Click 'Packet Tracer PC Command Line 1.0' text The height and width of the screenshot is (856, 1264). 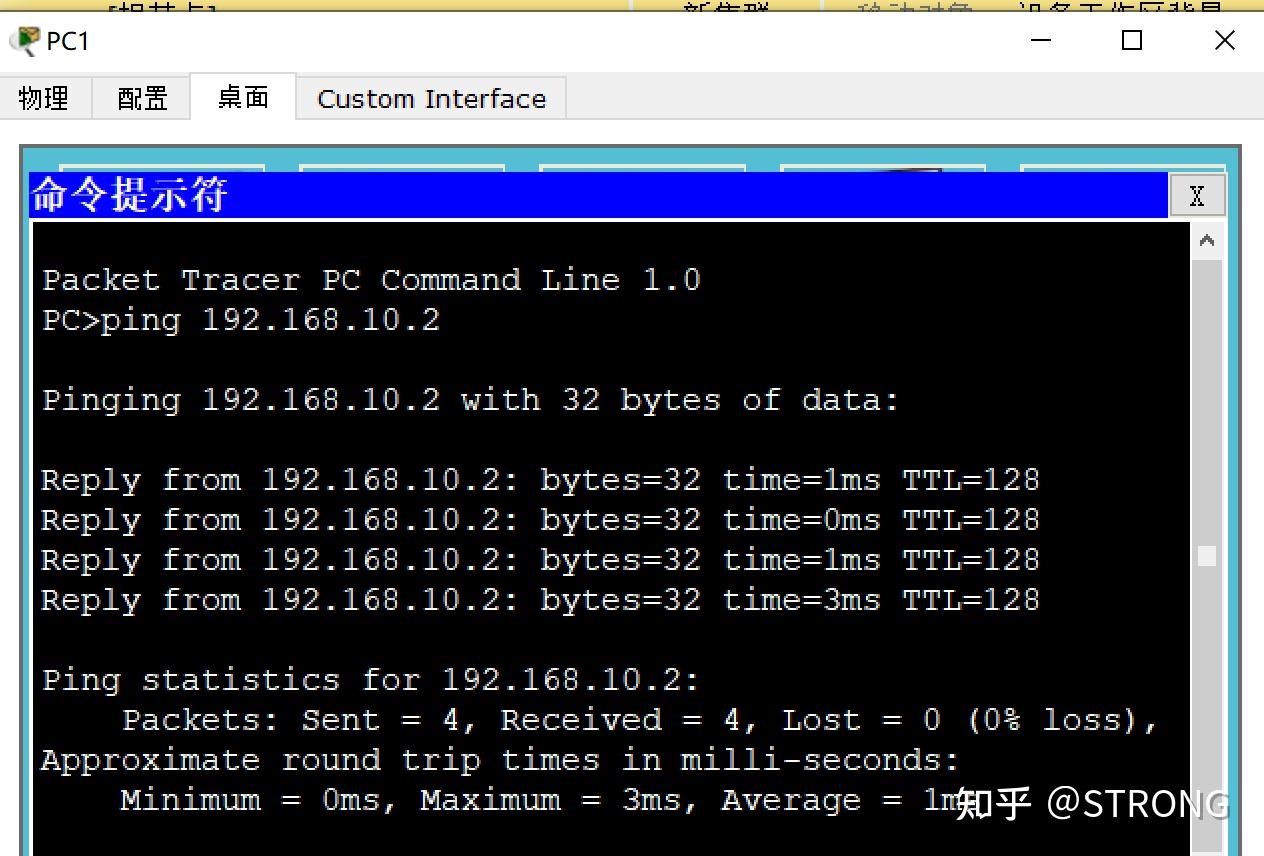point(371,280)
